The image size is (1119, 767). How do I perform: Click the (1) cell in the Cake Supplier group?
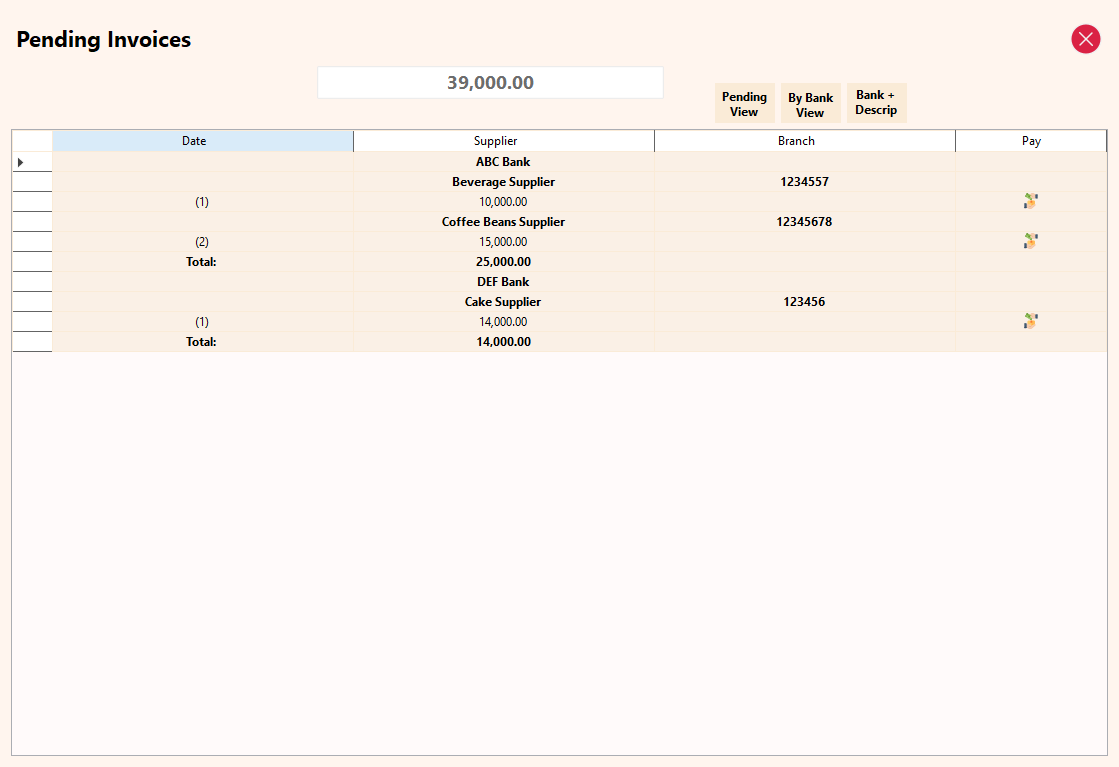point(202,322)
